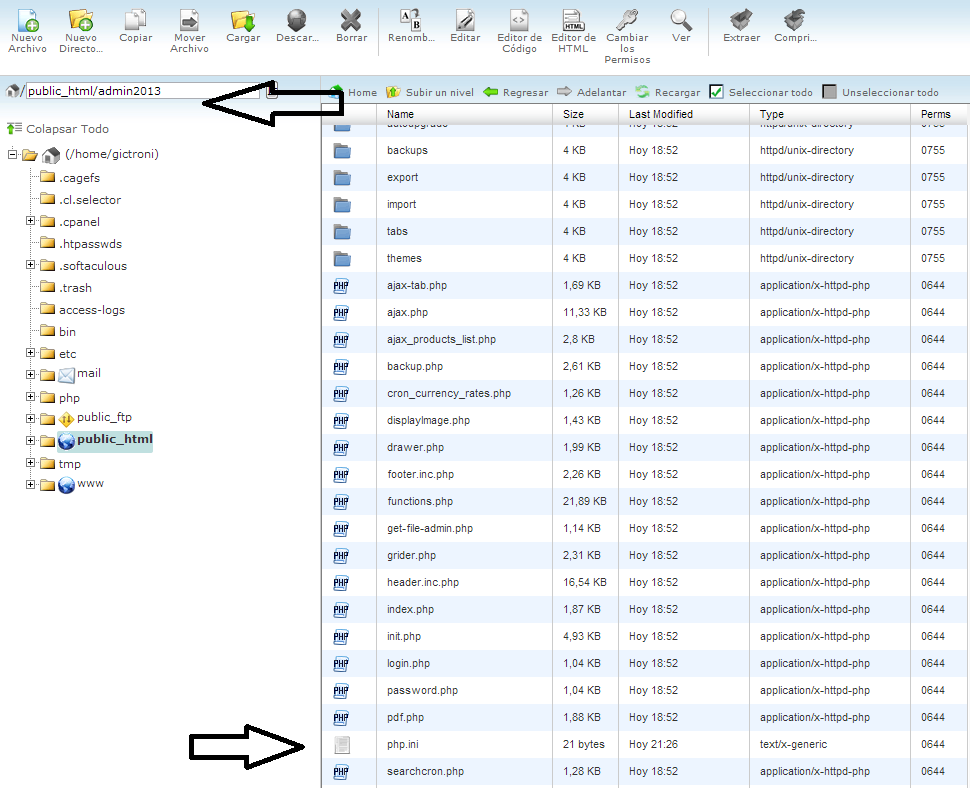Collapse the /home/gictroni root node
The image size is (970, 788).
click(12, 153)
